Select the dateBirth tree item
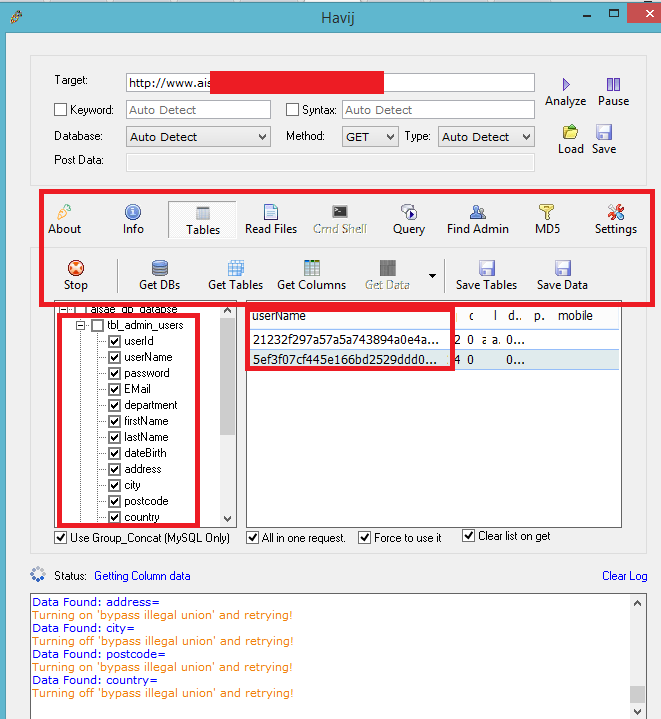The image size is (661, 719). click(x=145, y=453)
